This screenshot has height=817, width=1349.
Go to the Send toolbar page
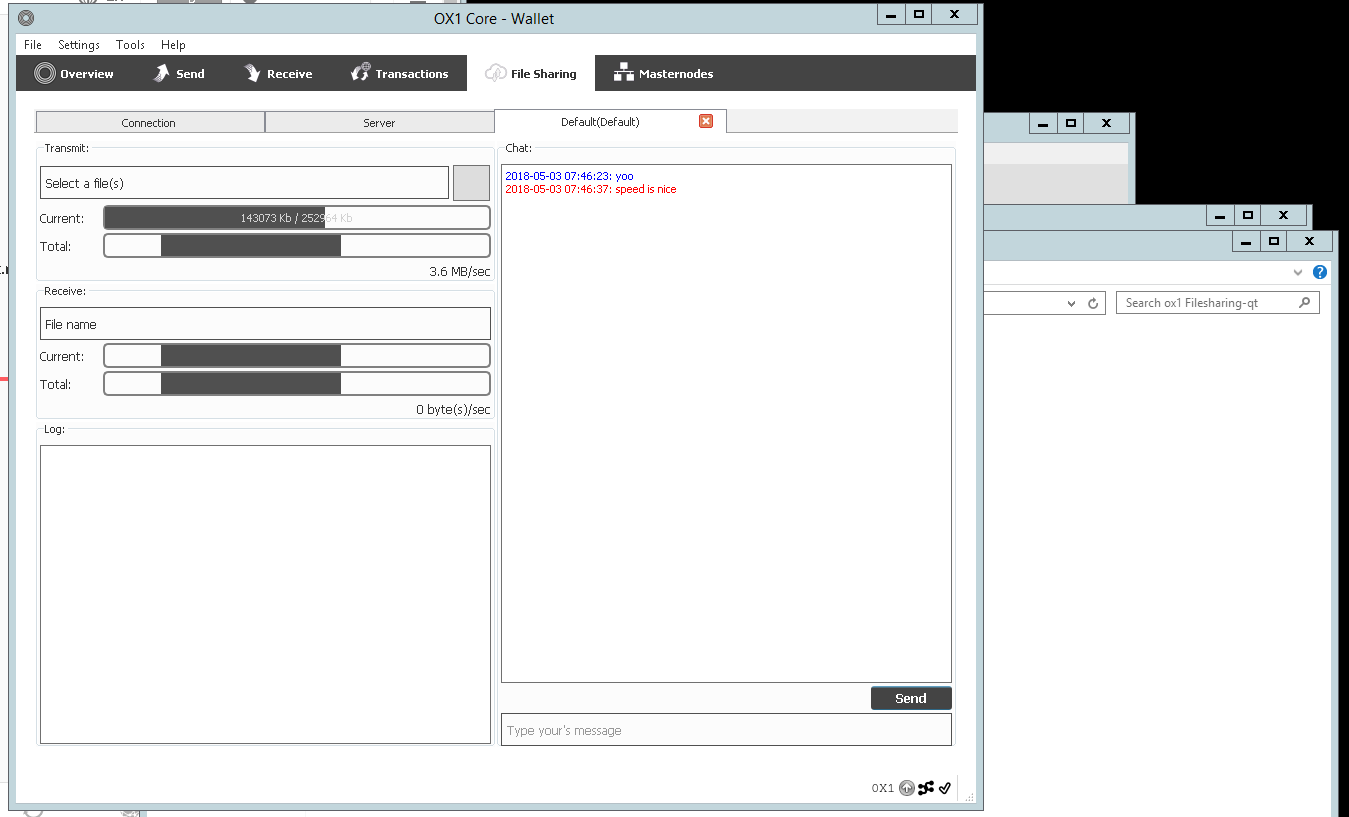pos(178,74)
